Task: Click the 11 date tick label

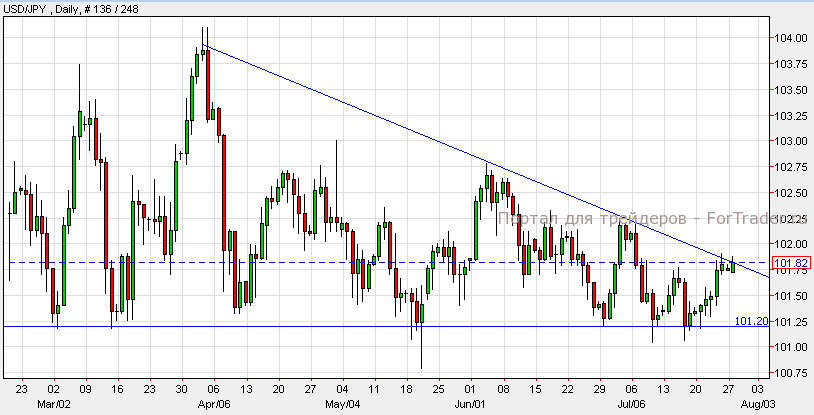Action: click(x=374, y=390)
